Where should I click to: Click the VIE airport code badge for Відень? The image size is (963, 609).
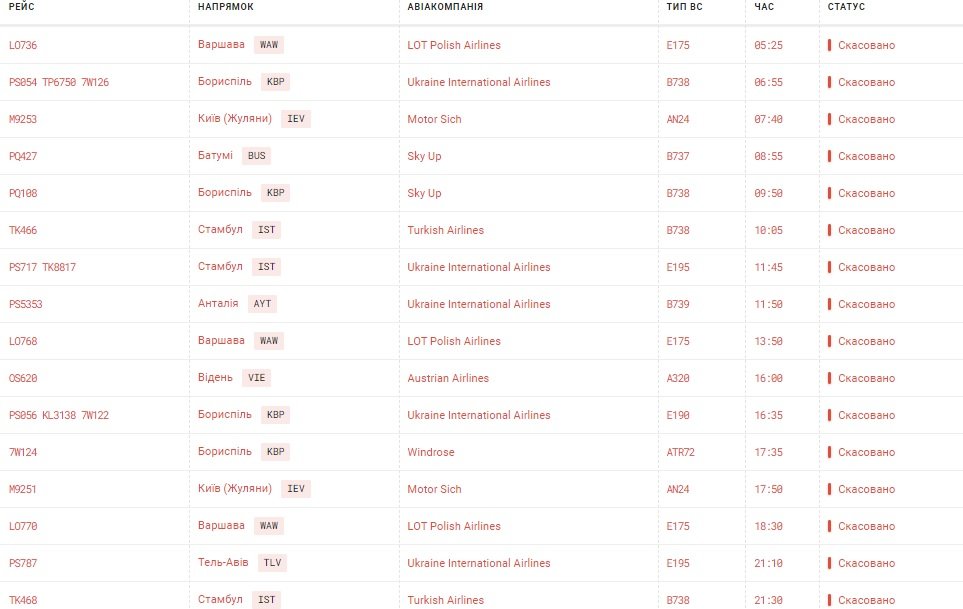click(x=256, y=378)
